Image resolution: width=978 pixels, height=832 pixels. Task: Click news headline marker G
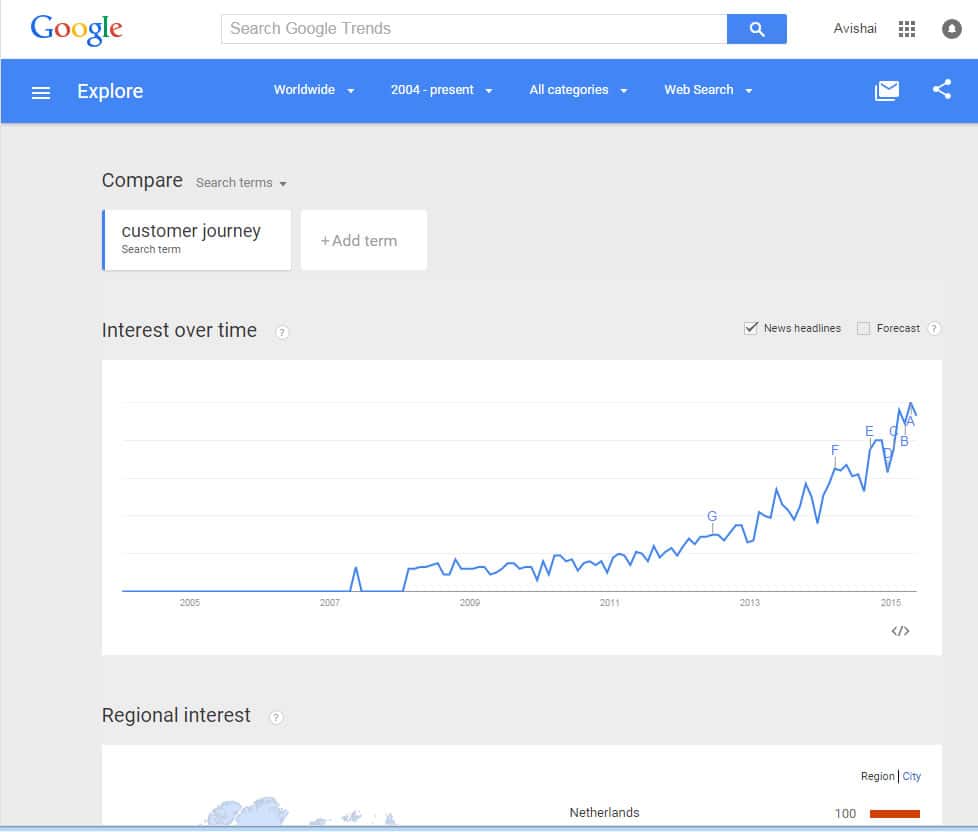click(712, 516)
